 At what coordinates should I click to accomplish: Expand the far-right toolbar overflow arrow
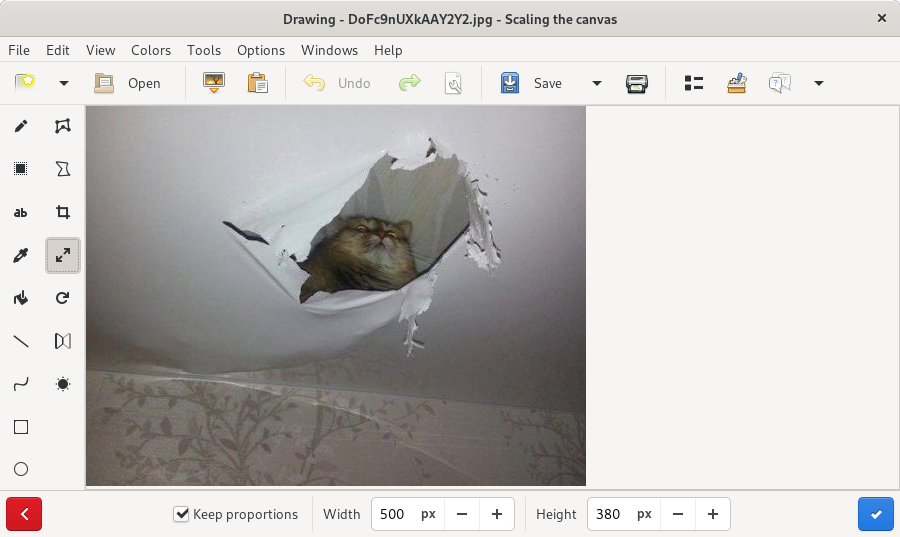pos(819,84)
